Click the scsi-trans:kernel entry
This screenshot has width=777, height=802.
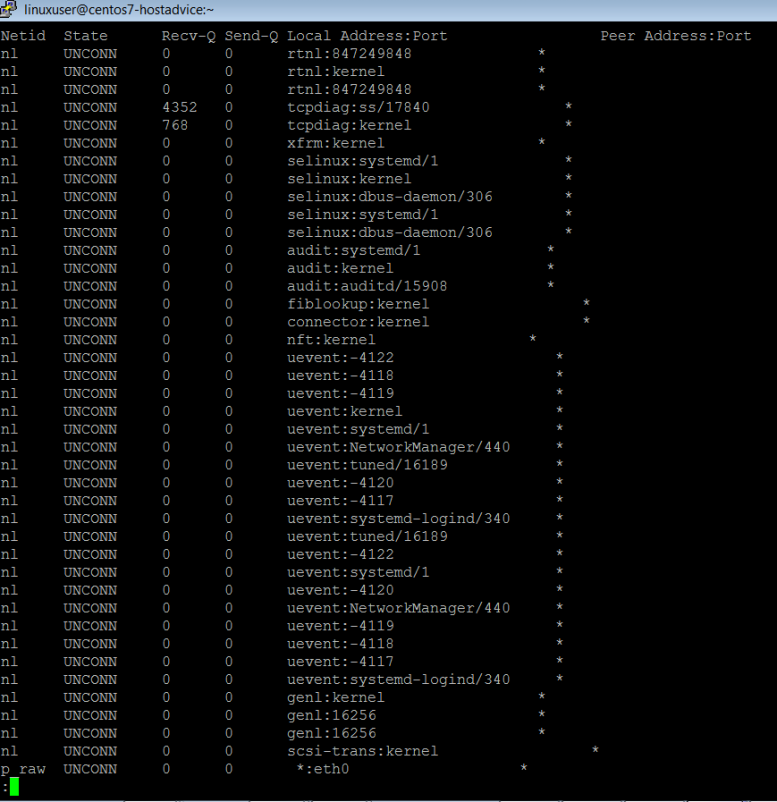pos(362,751)
